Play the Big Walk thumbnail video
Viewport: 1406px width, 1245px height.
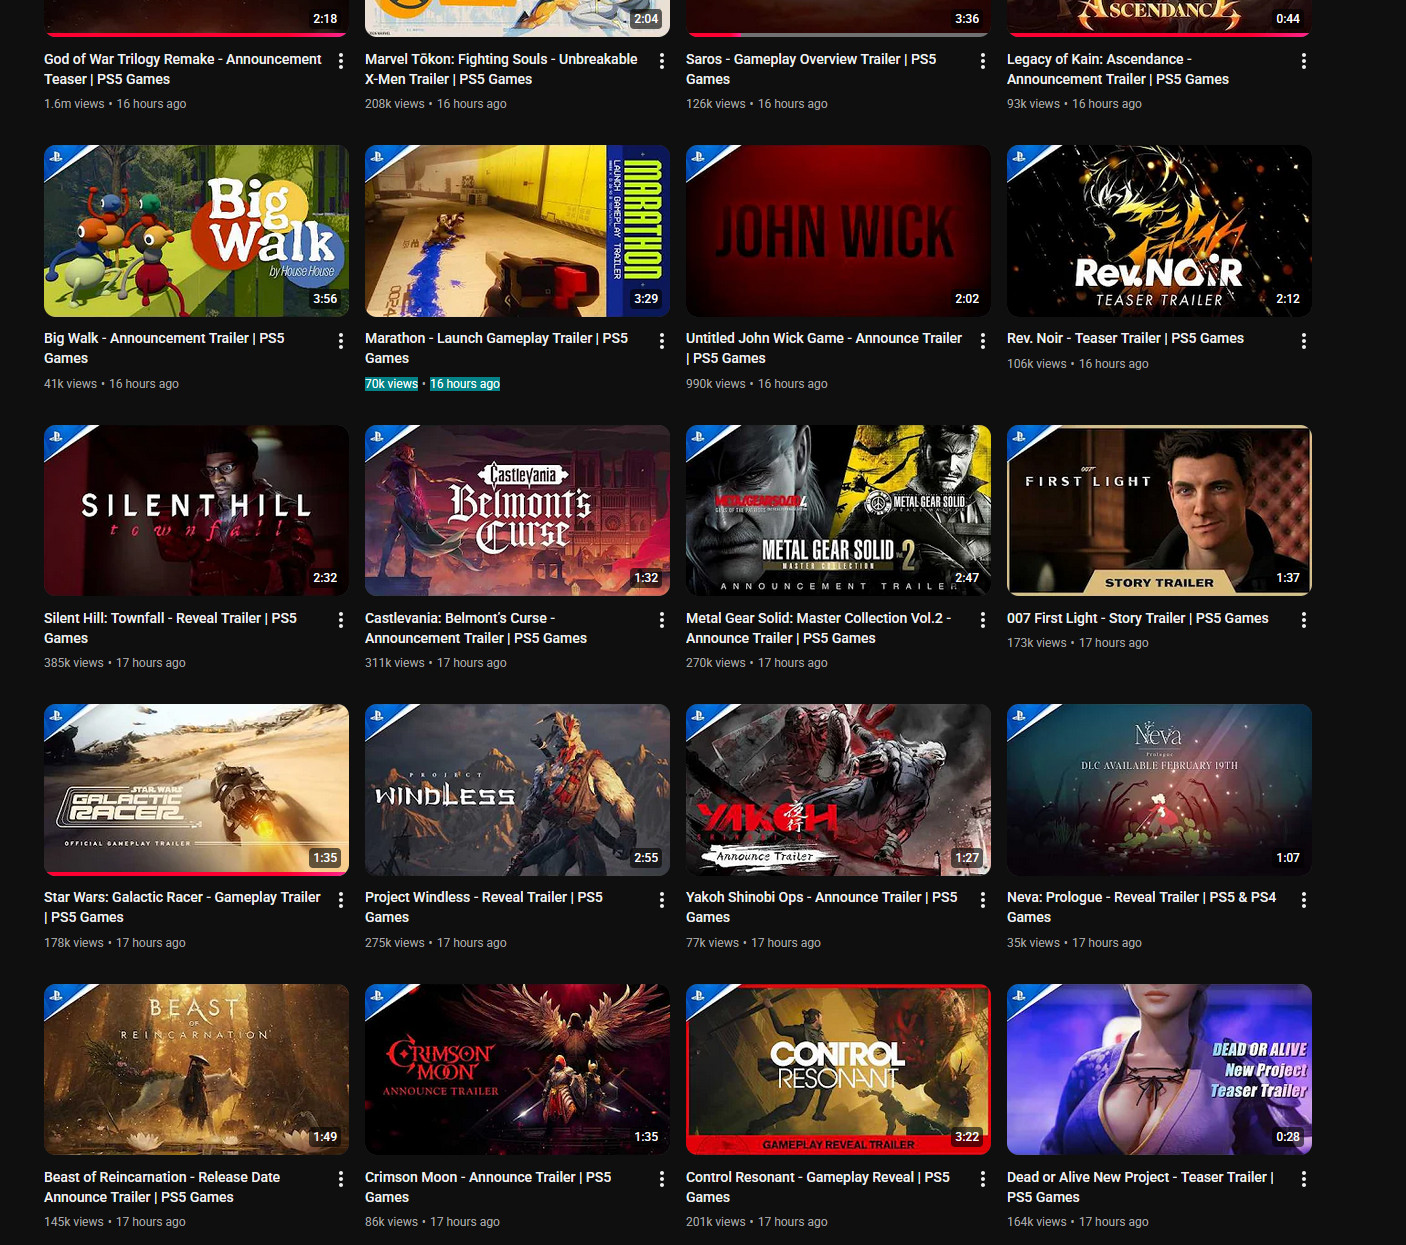tap(196, 231)
